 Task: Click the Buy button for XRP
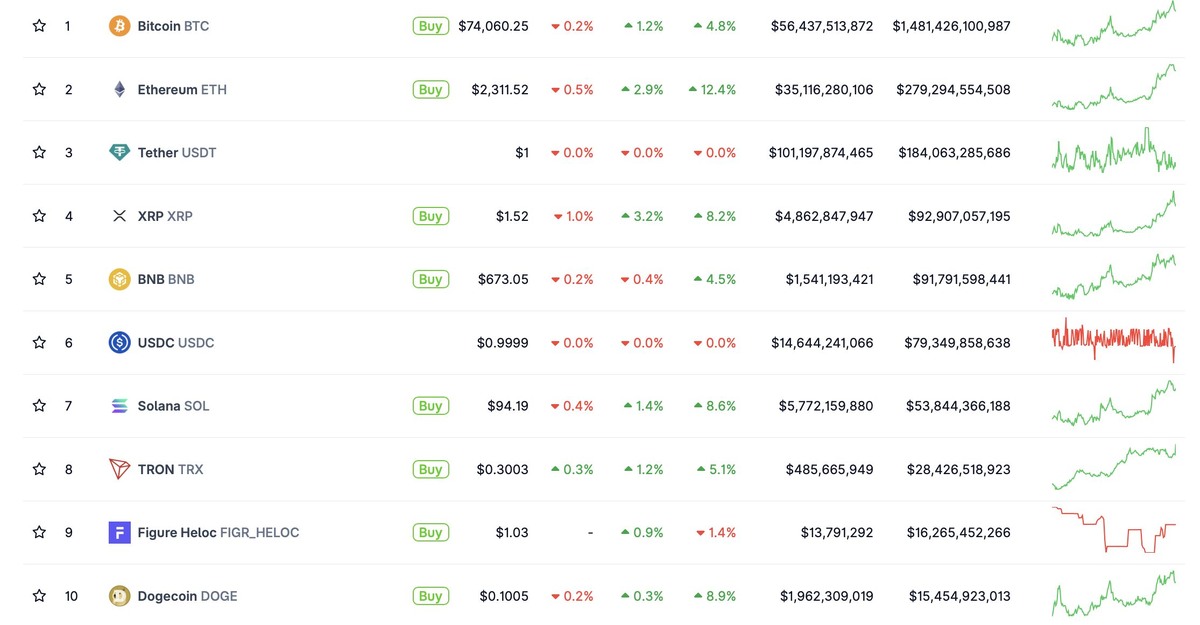tap(430, 216)
